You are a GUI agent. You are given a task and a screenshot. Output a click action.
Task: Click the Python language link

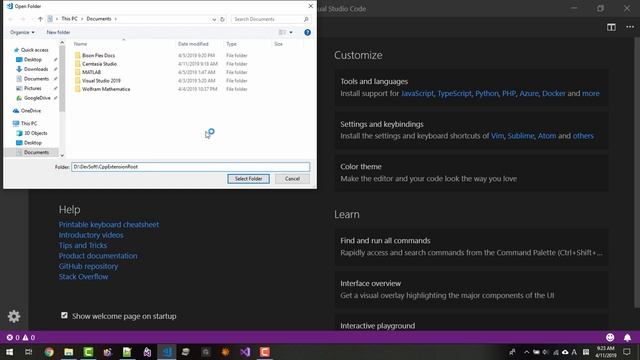point(487,93)
